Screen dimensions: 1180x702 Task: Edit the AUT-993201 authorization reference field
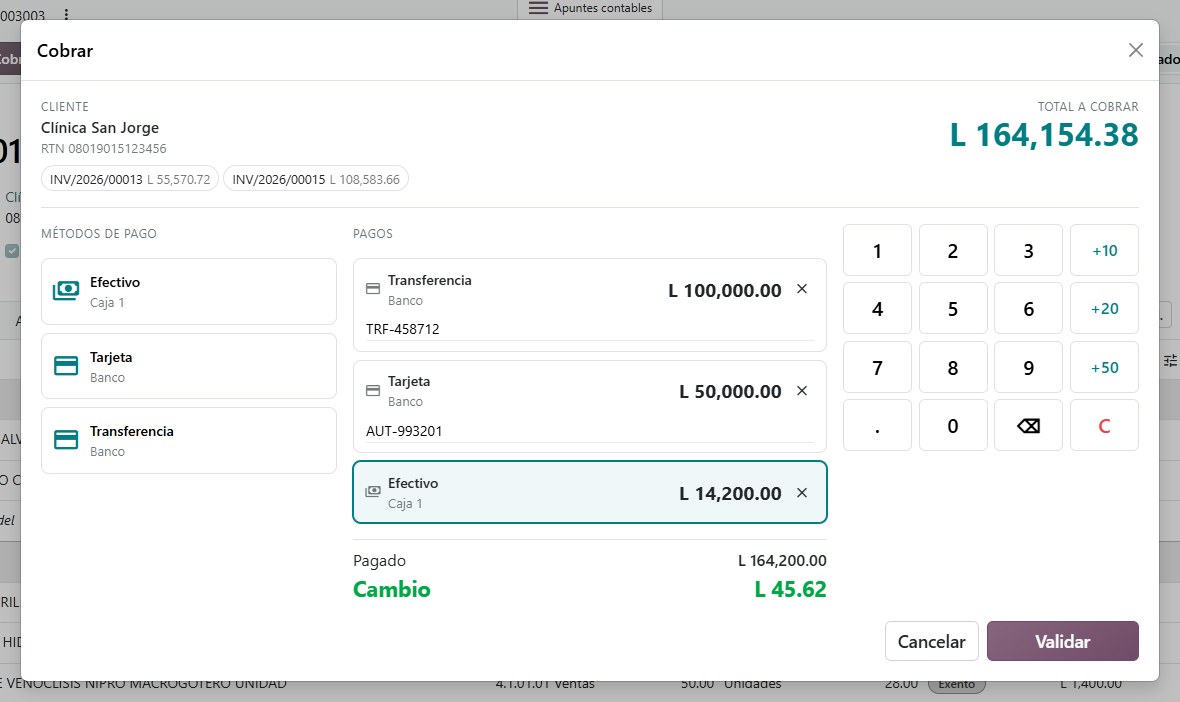click(589, 431)
